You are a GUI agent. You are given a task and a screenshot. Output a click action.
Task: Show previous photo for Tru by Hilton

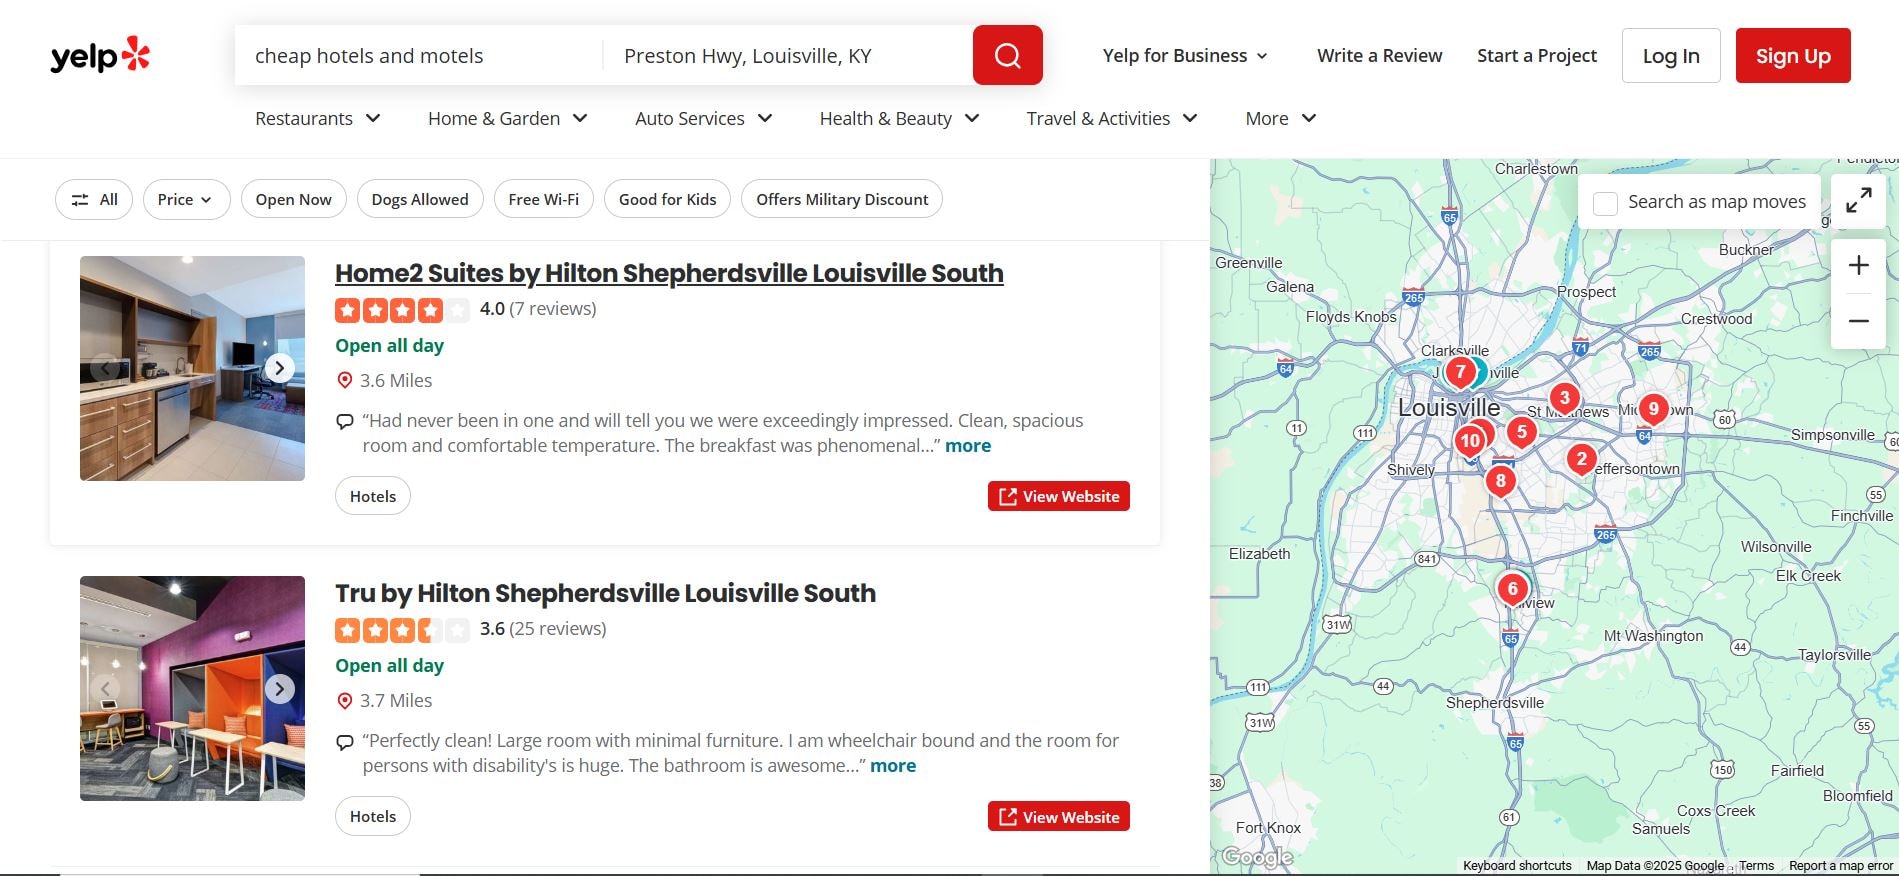click(105, 688)
